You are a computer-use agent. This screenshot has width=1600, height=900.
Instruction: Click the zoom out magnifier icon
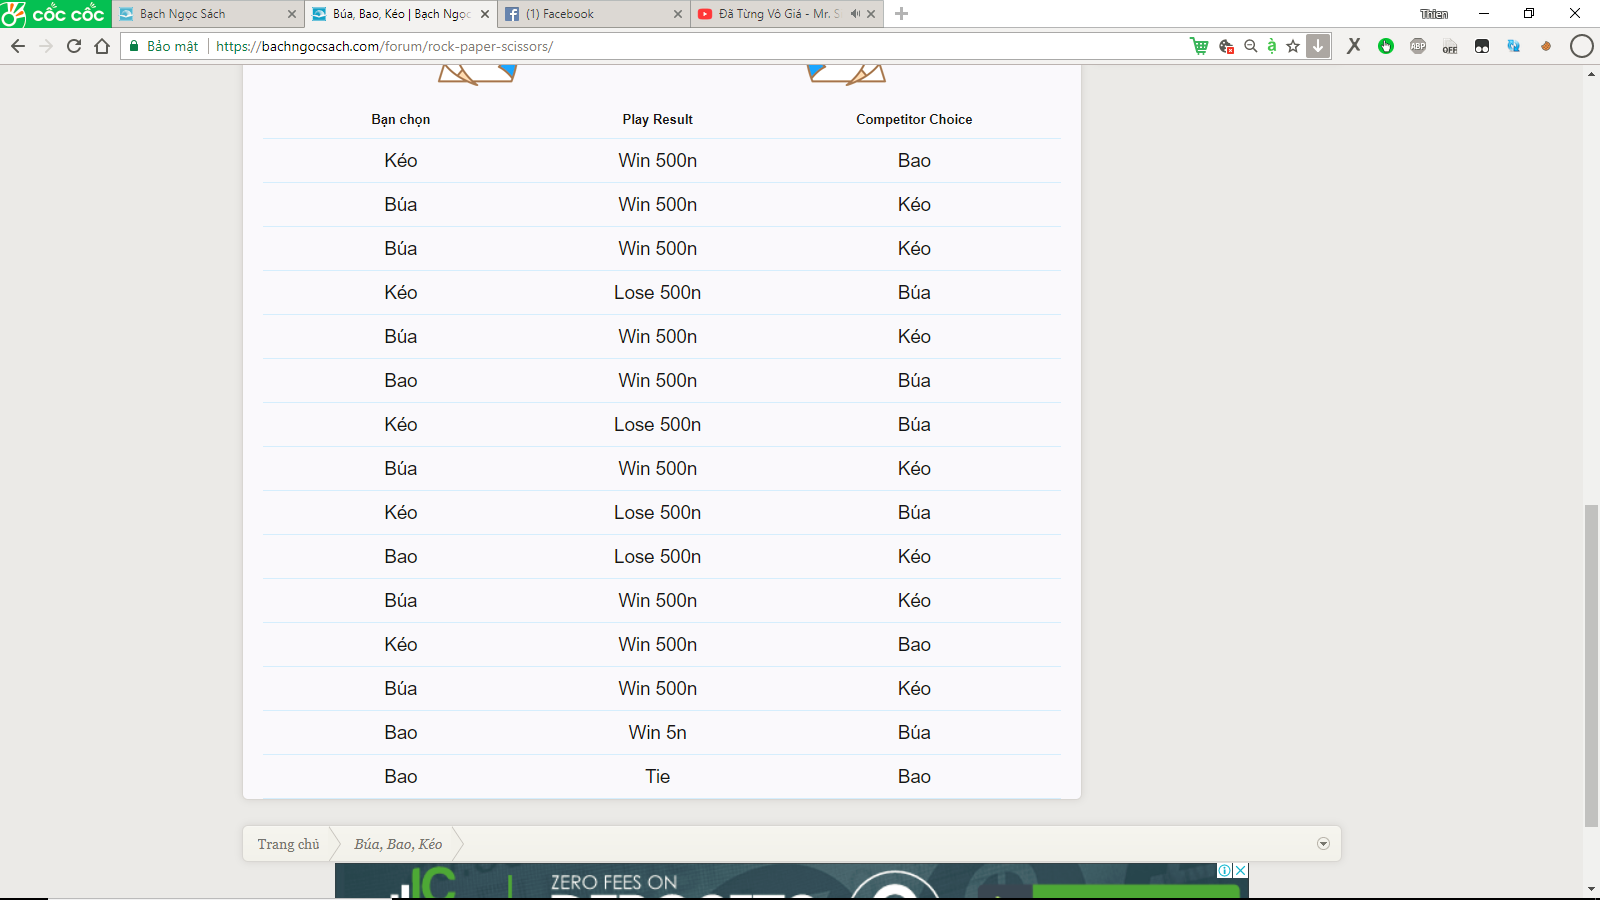coord(1250,46)
